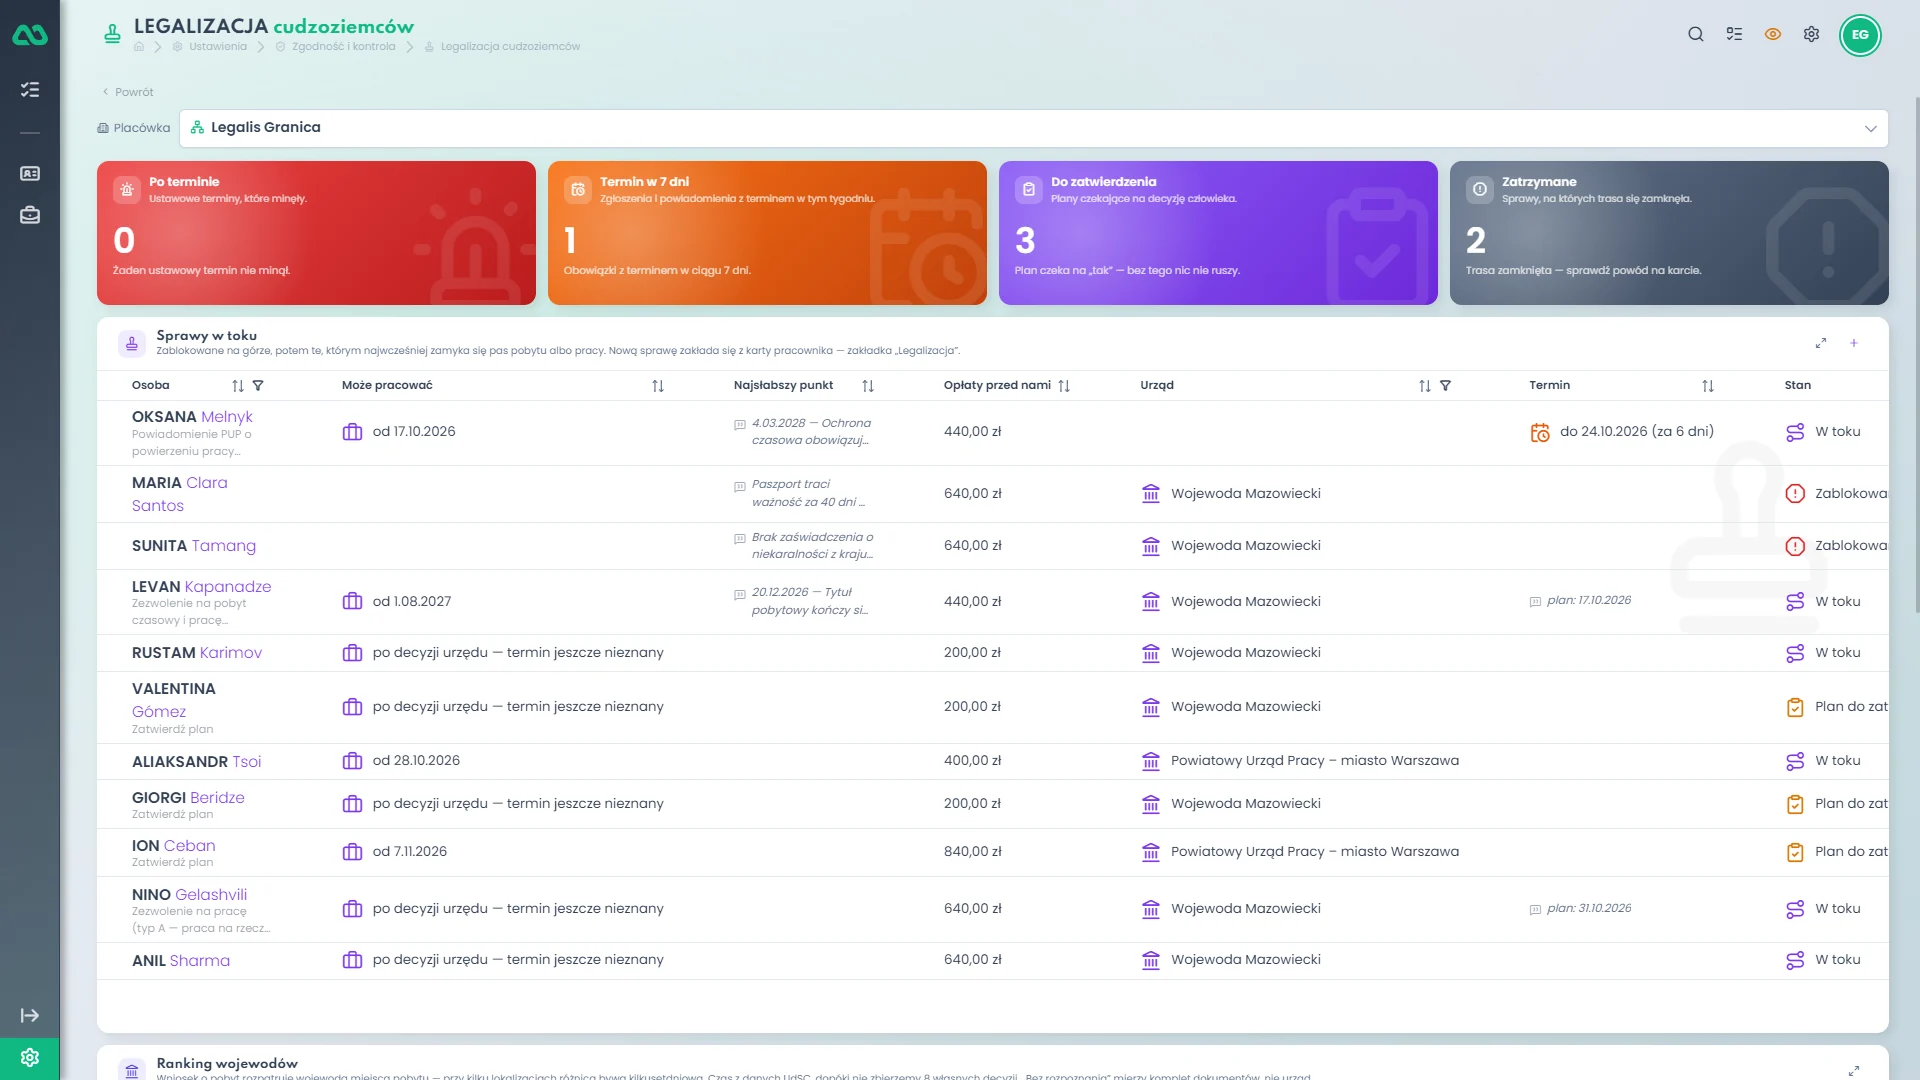Click the home breadcrumb icon
Viewport: 1920px width, 1080px height.
[139, 47]
